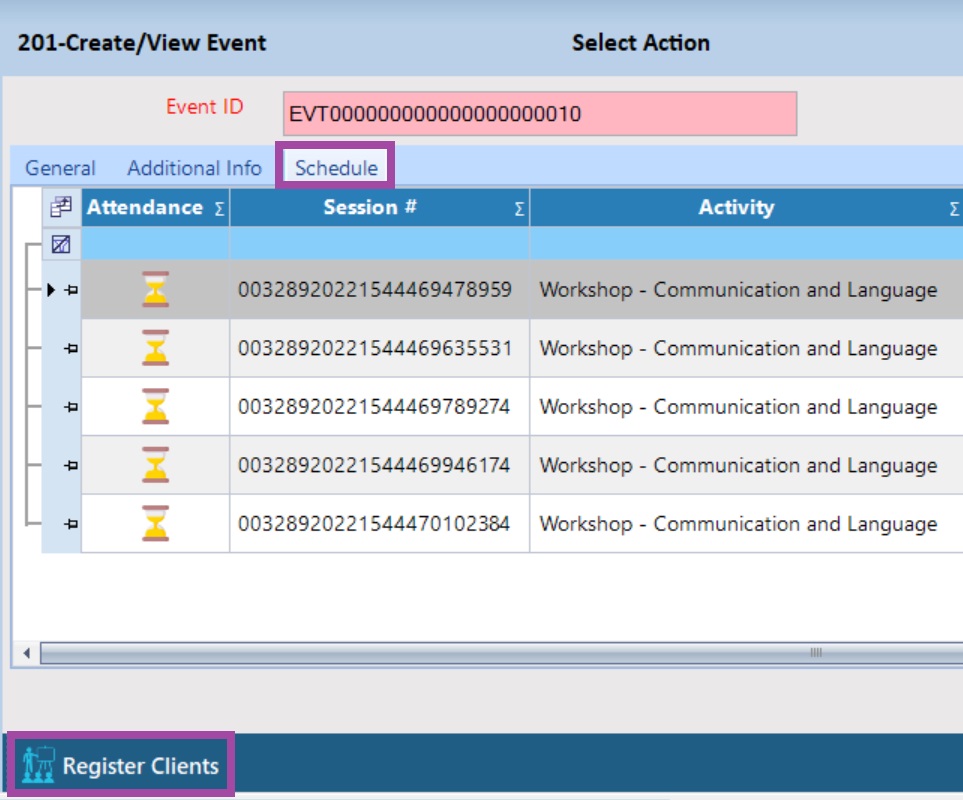The width and height of the screenshot is (963, 800).
Task: Click the hourglass attendance icon for session ending 478959
Action: (155, 290)
